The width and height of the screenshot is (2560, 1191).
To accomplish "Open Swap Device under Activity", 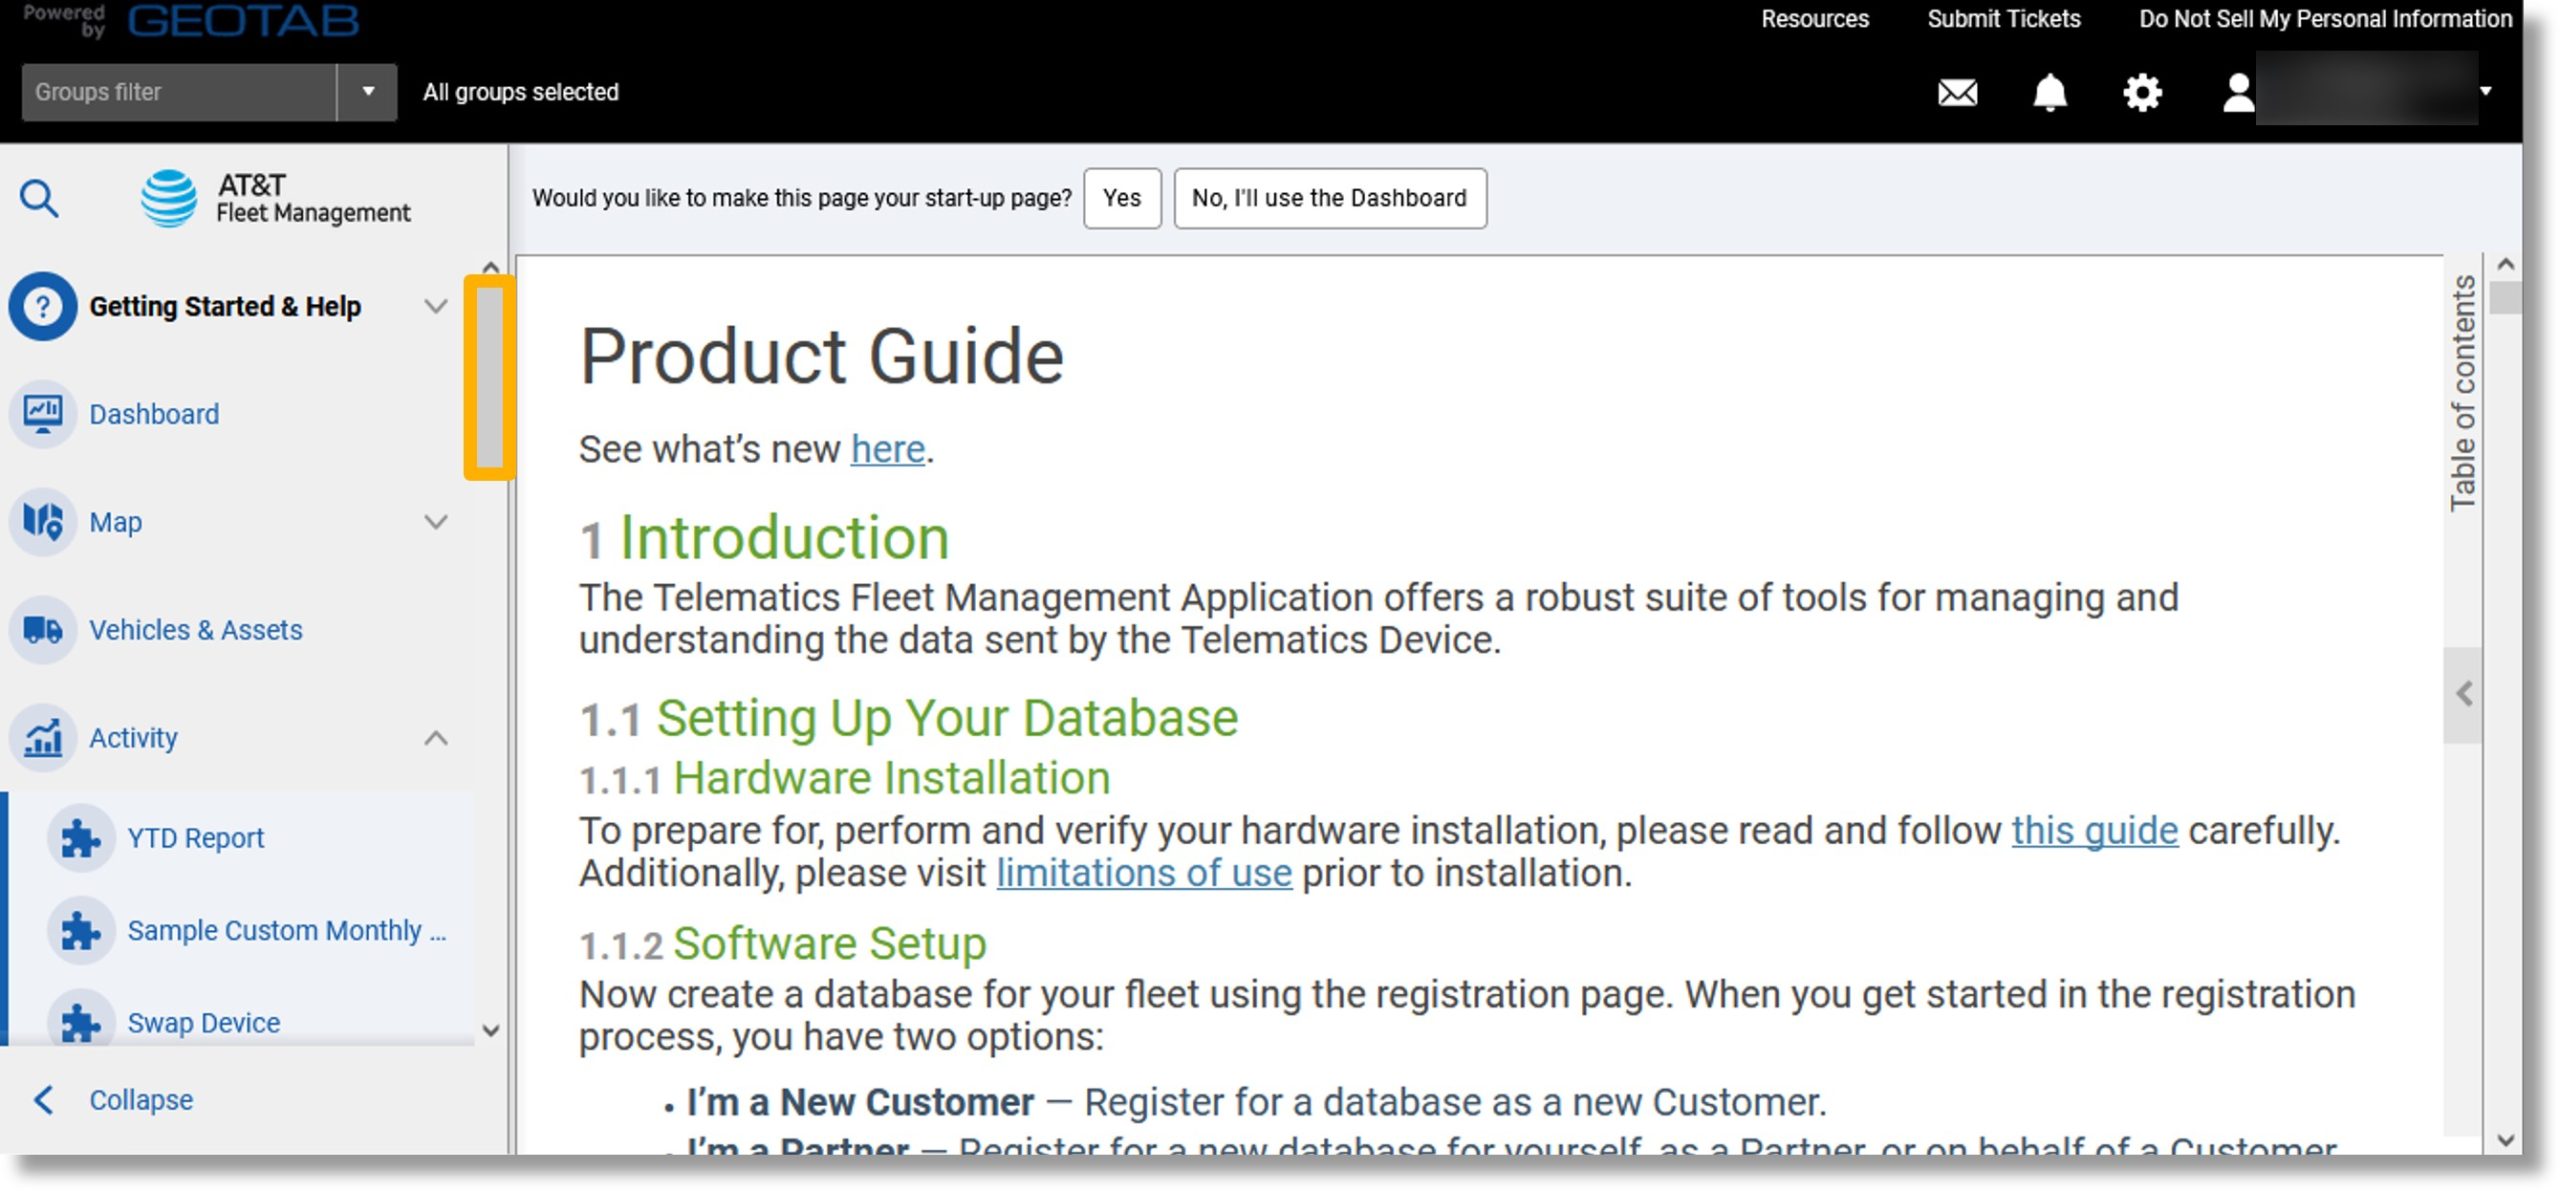I will 204,1022.
